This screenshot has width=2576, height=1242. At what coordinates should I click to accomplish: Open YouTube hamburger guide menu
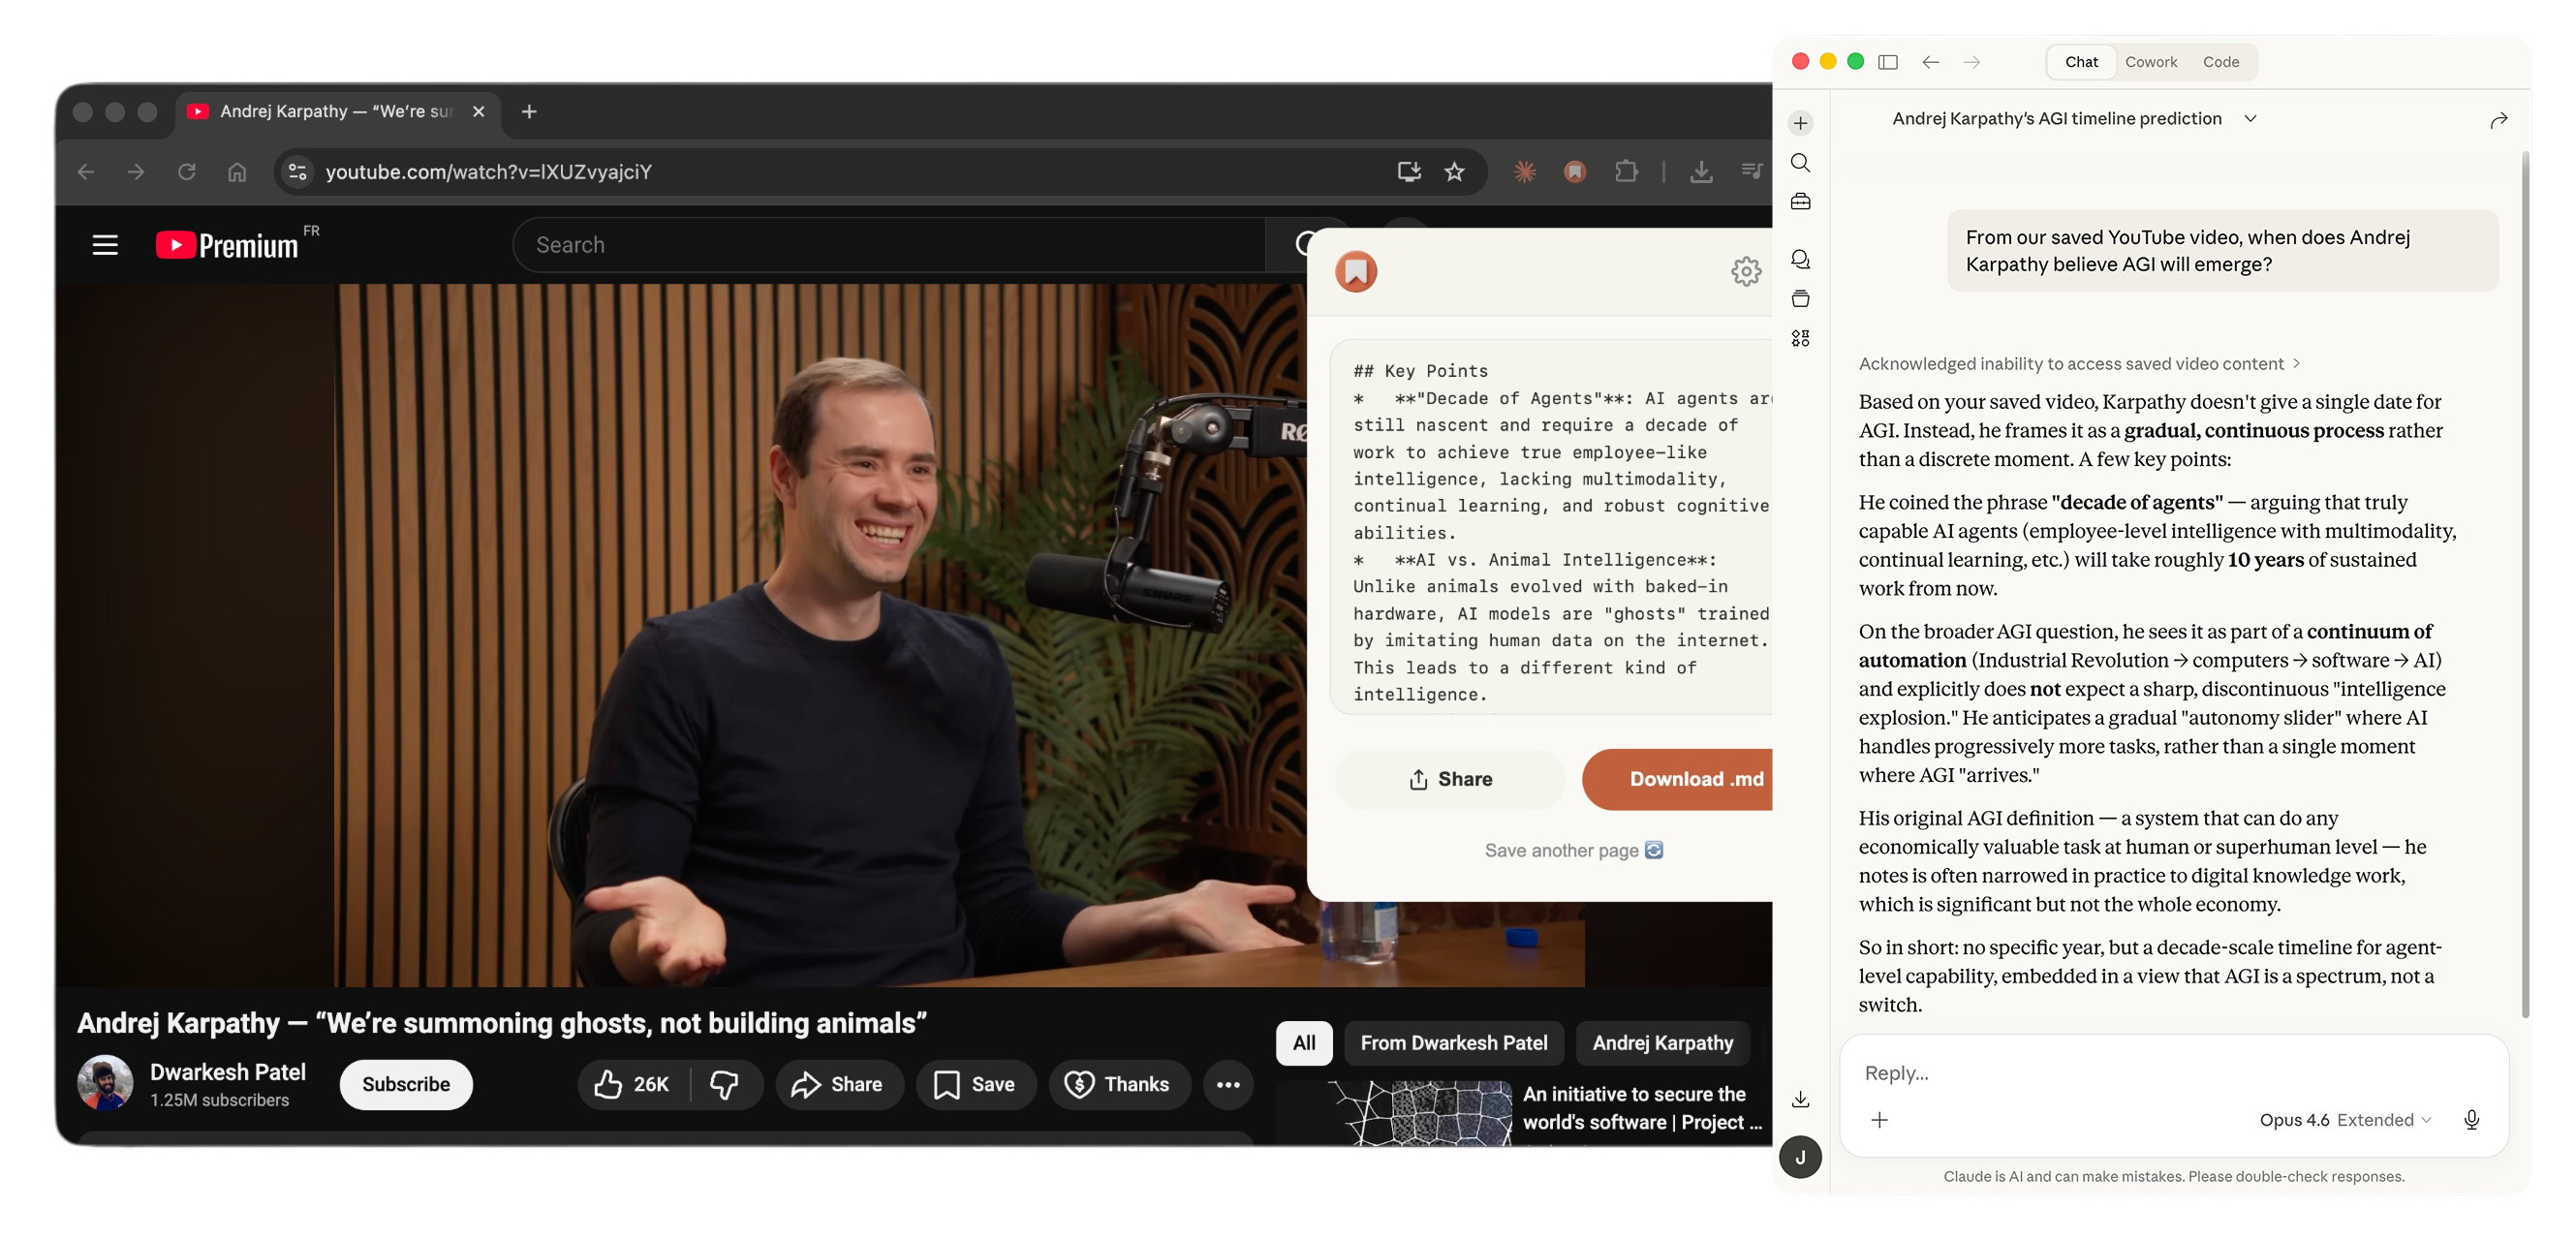tap(105, 245)
